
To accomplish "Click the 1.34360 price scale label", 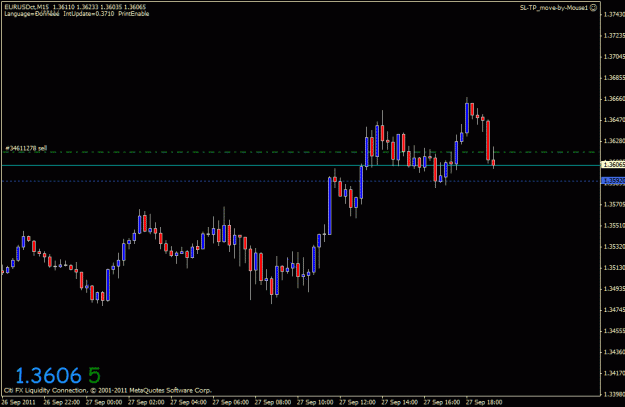I will [x=614, y=352].
